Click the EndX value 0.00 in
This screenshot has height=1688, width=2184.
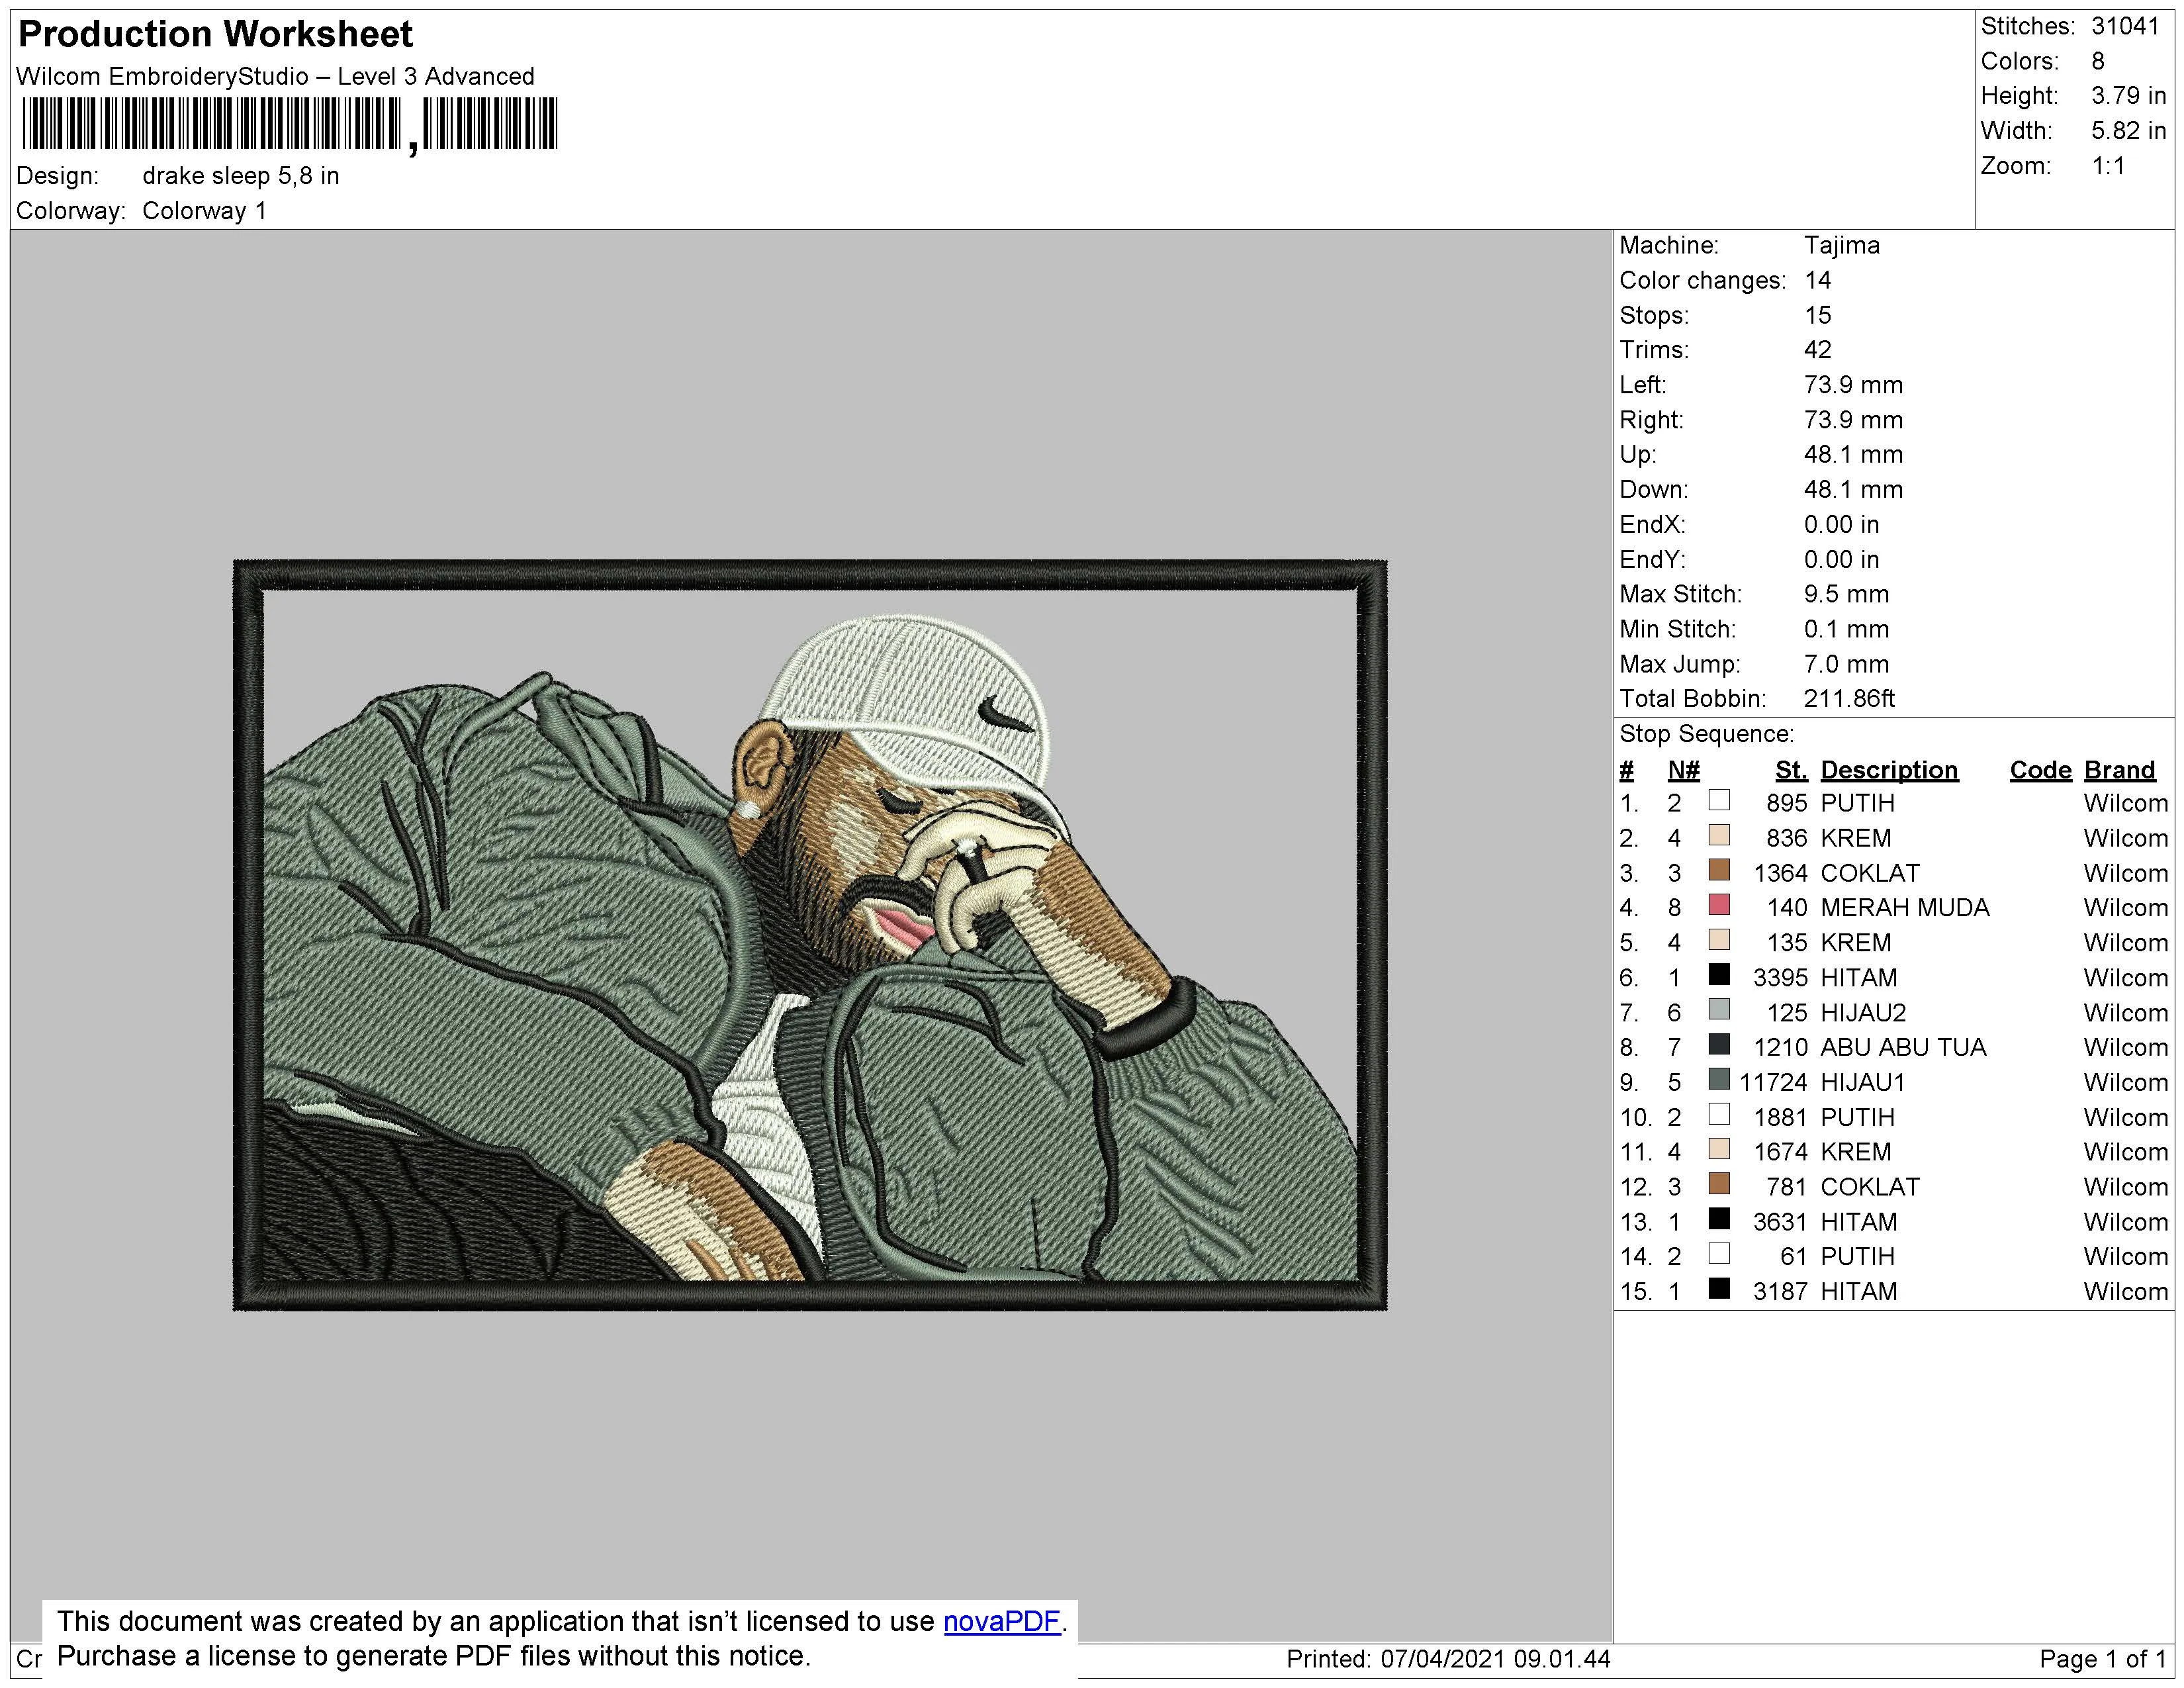(1841, 524)
